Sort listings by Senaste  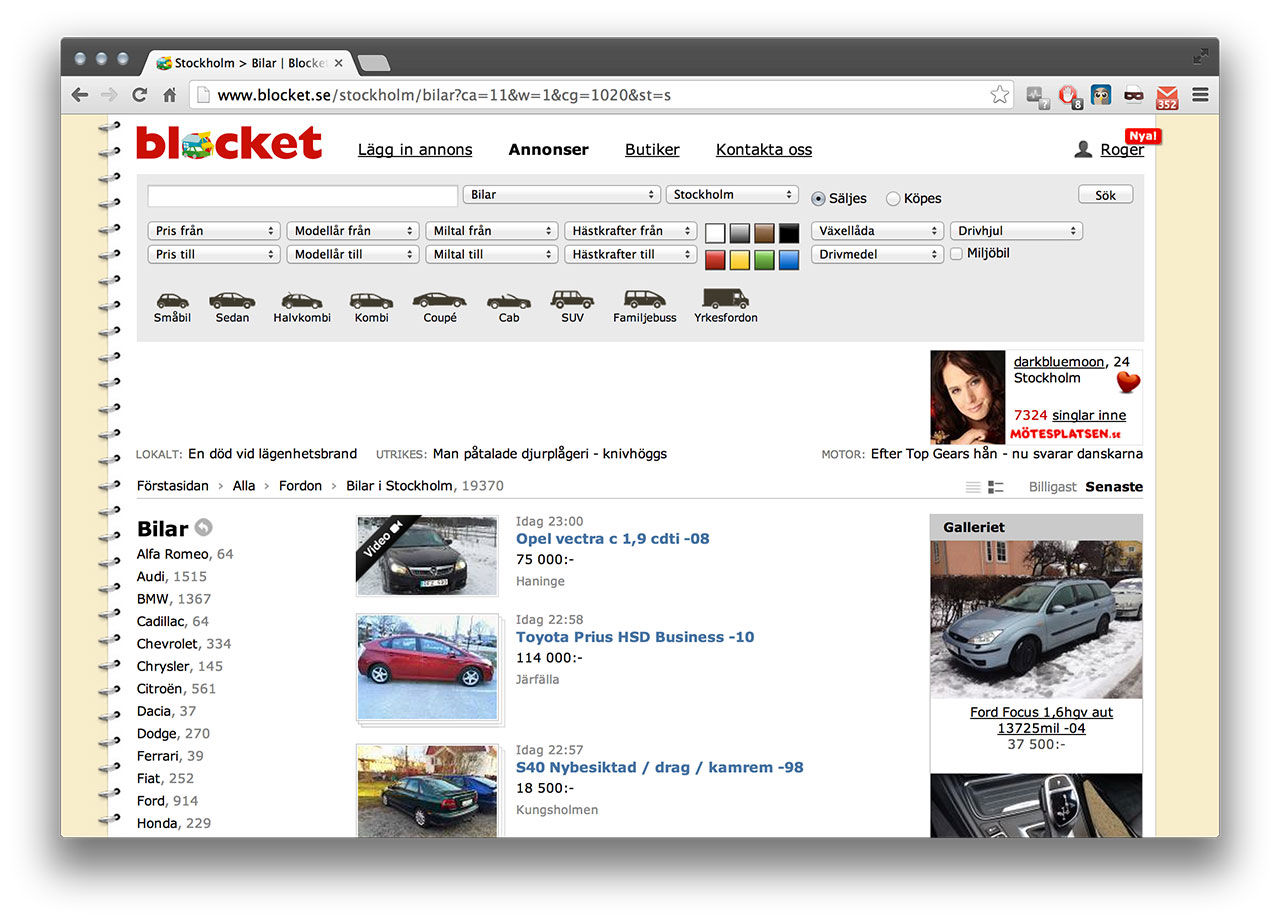click(x=1114, y=487)
